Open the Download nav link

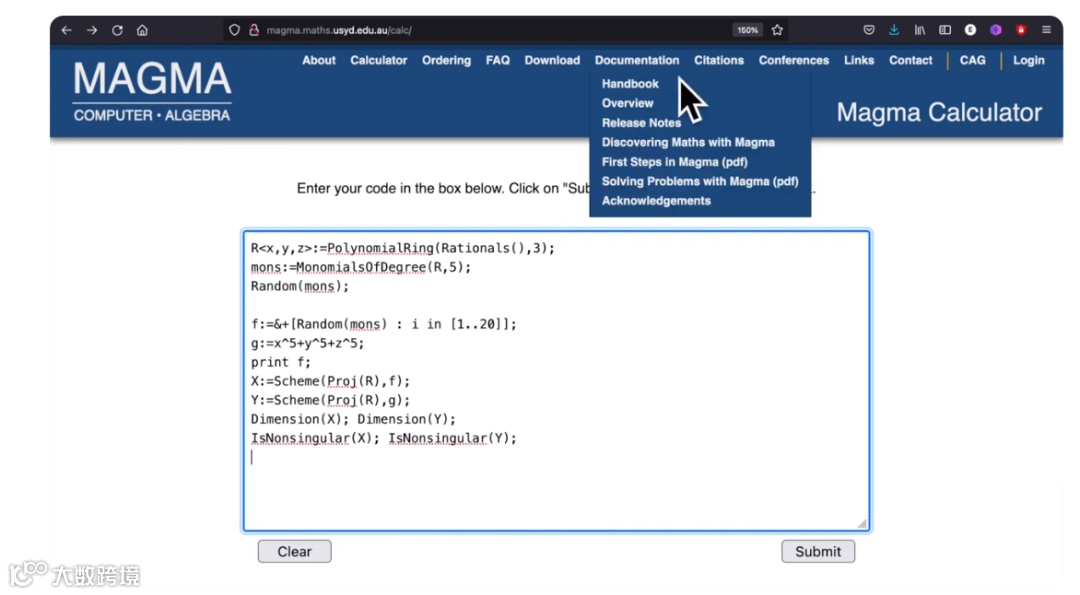tap(552, 61)
